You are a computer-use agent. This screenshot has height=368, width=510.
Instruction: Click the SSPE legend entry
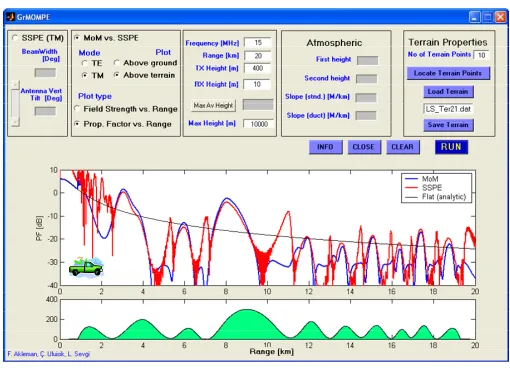(423, 188)
